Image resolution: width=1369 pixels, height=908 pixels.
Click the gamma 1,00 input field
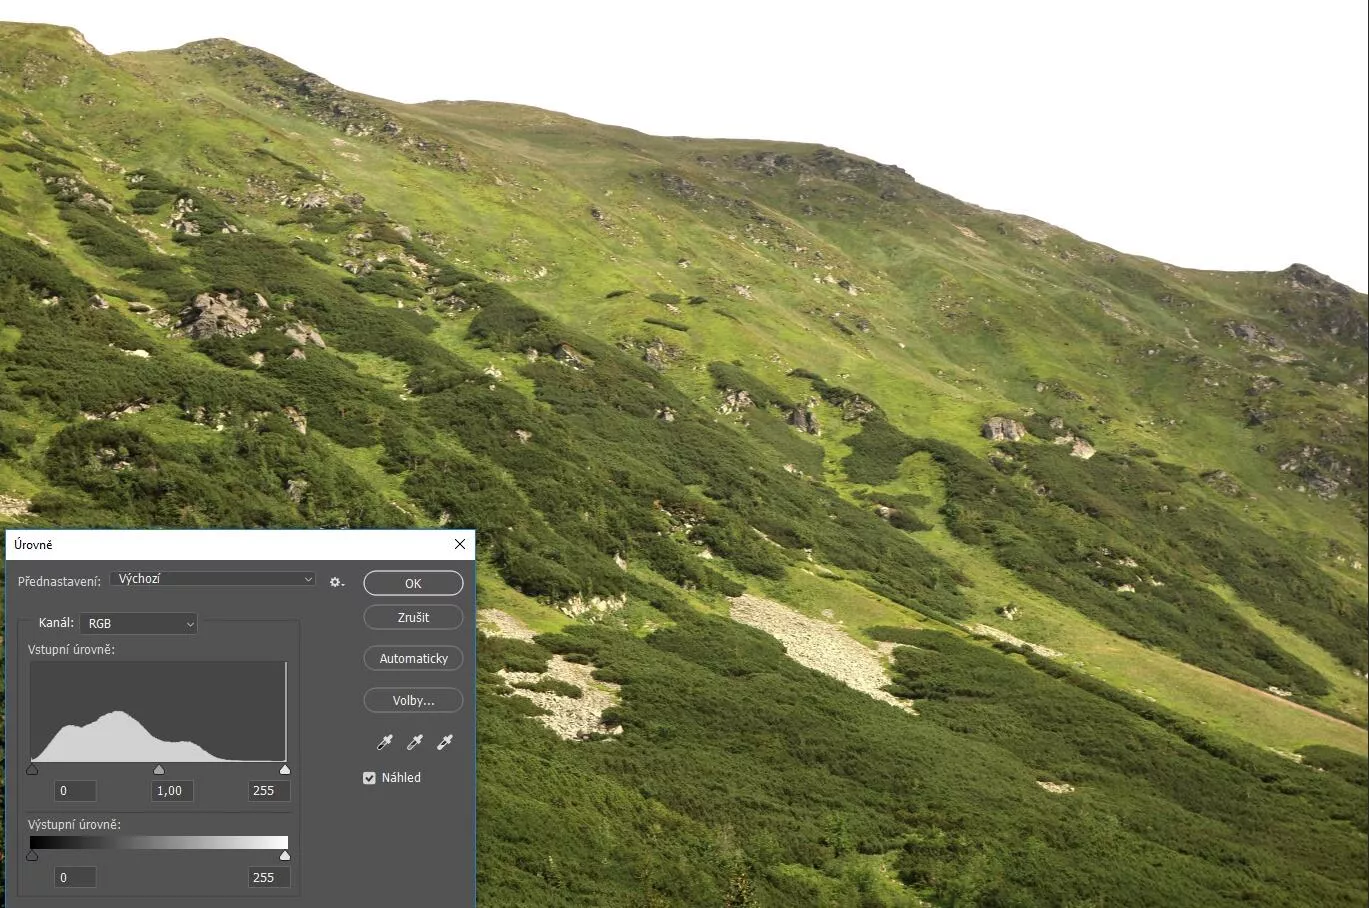tap(172, 791)
